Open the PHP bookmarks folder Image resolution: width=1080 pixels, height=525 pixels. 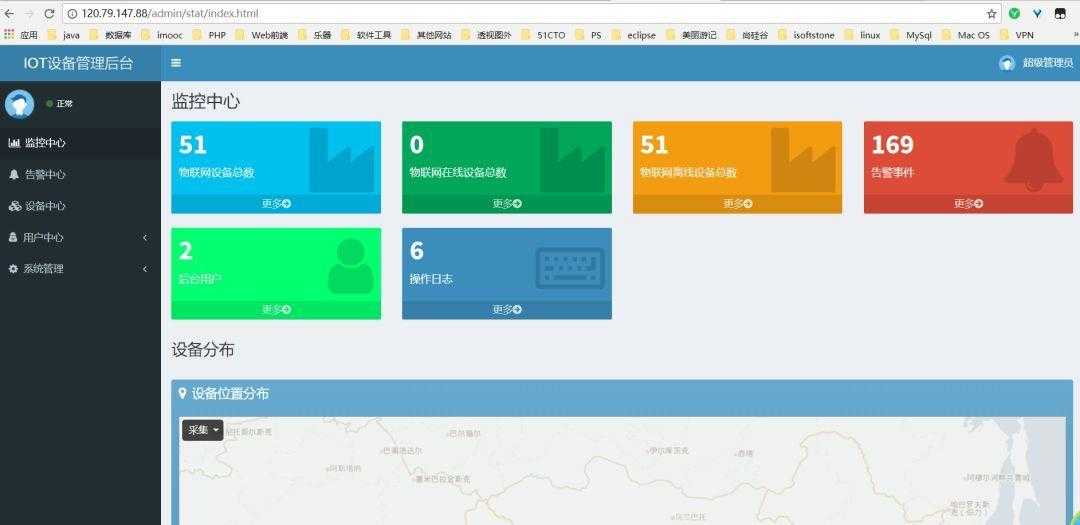[x=210, y=34]
